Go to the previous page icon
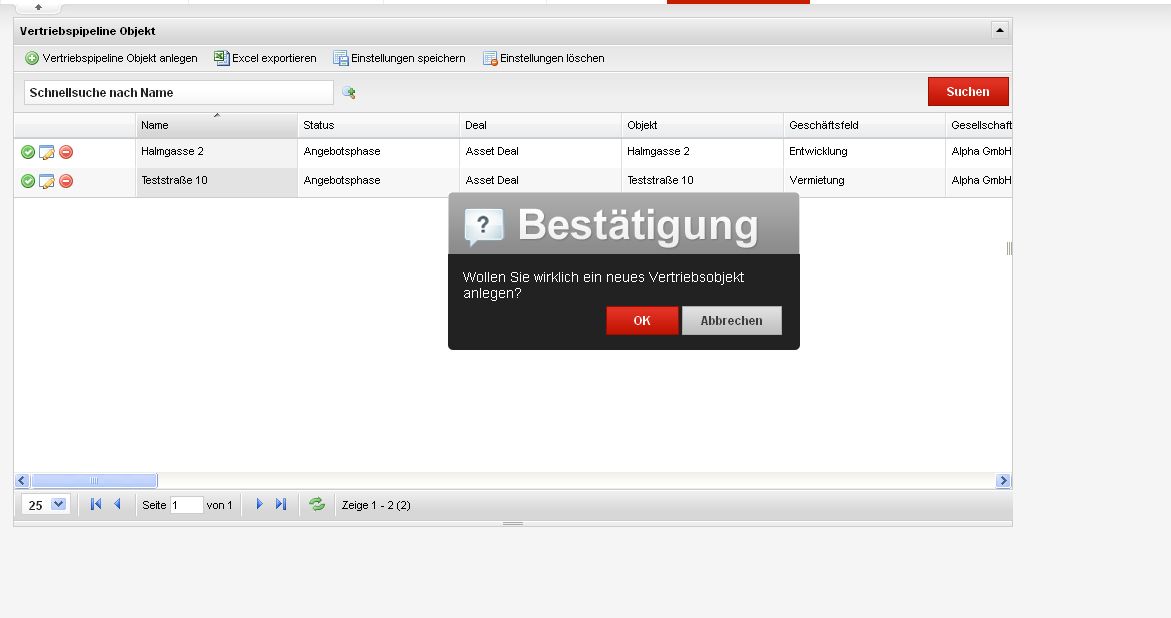Screen dimensions: 1171x618 click(117, 505)
